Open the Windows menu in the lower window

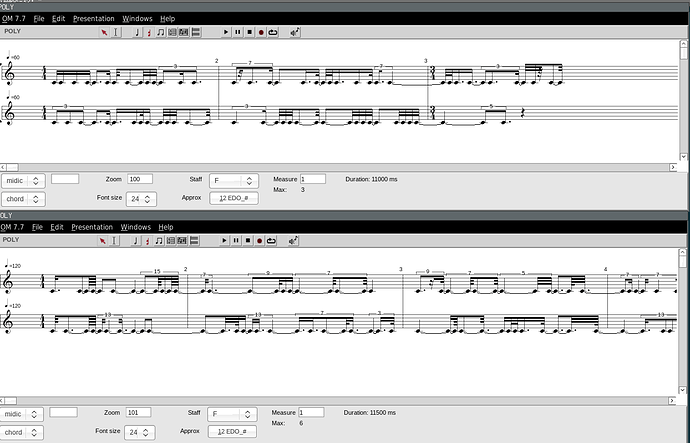point(137,227)
